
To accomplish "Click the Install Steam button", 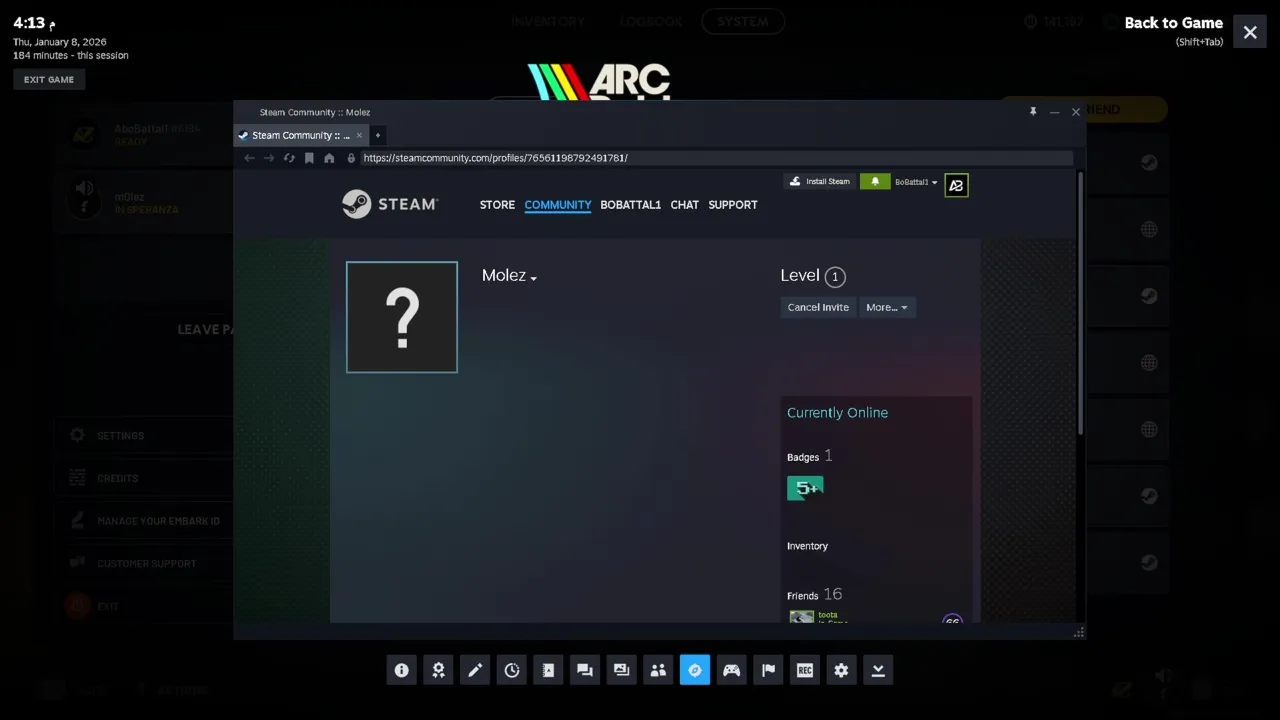I will pyautogui.click(x=820, y=181).
